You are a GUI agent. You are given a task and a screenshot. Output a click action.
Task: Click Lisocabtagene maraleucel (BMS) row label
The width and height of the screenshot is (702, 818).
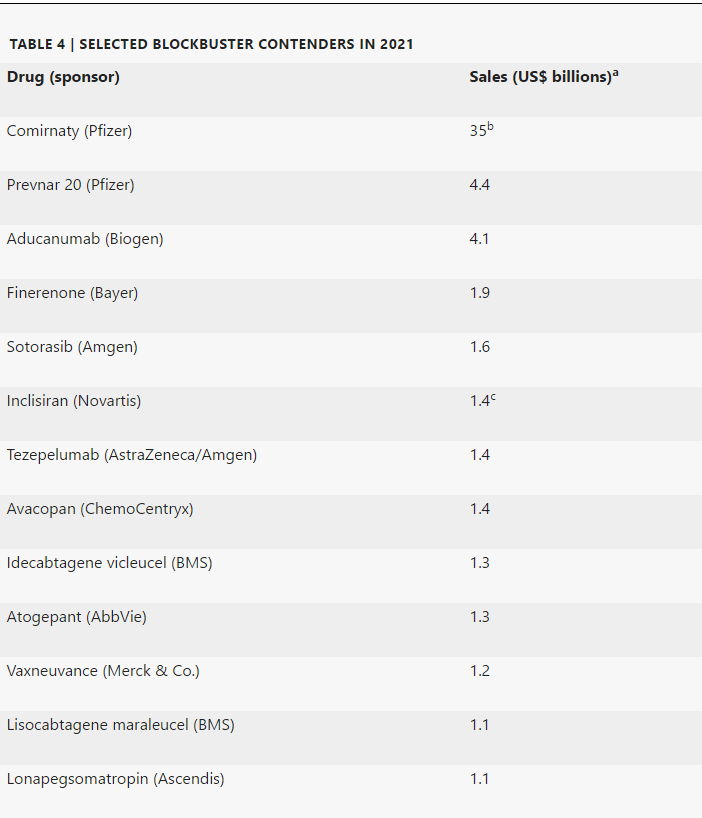[121, 725]
